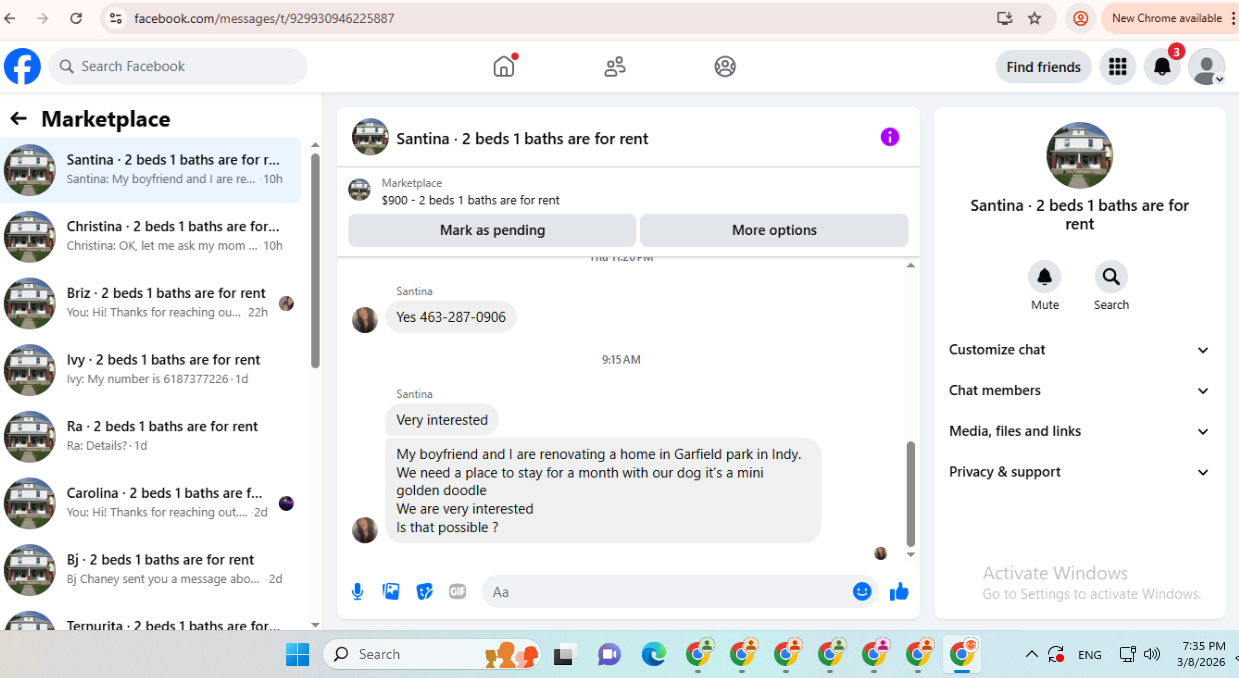The height and width of the screenshot is (678, 1239).
Task: Bookmark this page with the star icon
Action: (x=1035, y=18)
